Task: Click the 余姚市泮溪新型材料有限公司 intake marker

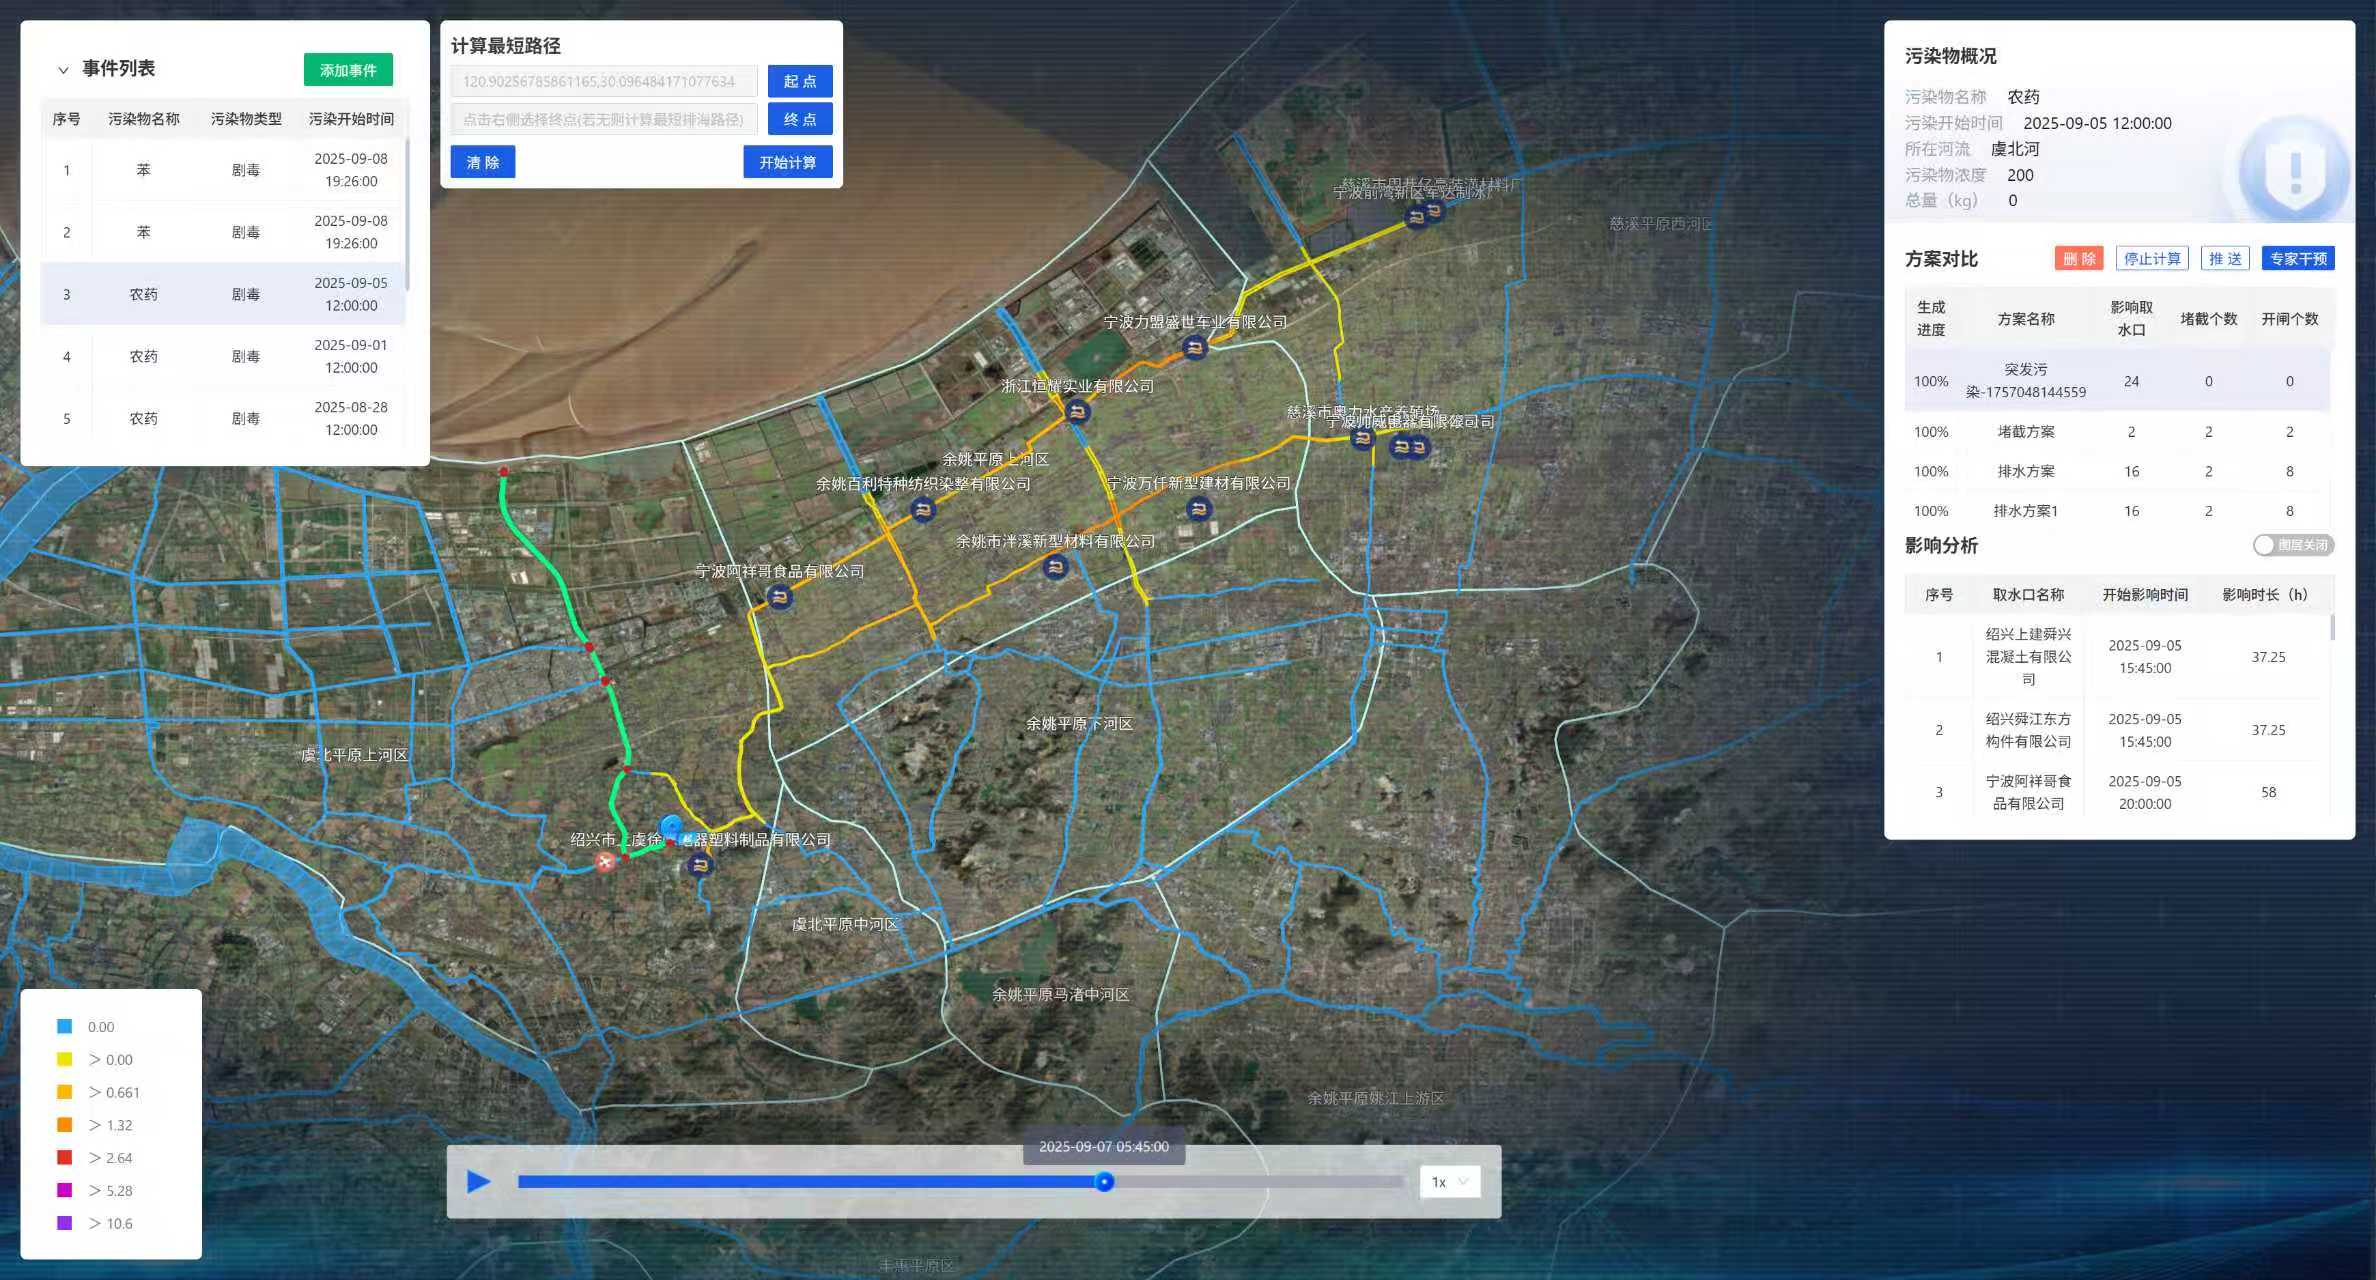Action: pyautogui.click(x=1055, y=568)
